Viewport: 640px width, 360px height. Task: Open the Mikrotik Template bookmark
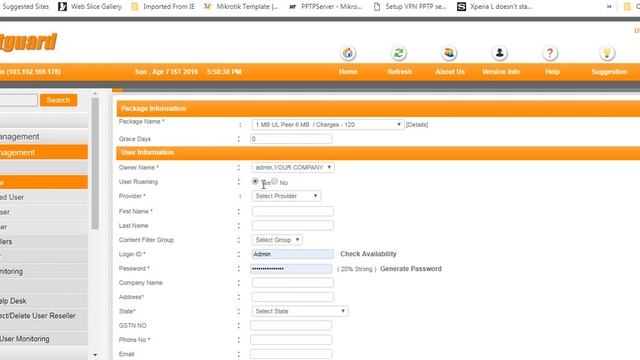pyautogui.click(x=241, y=7)
